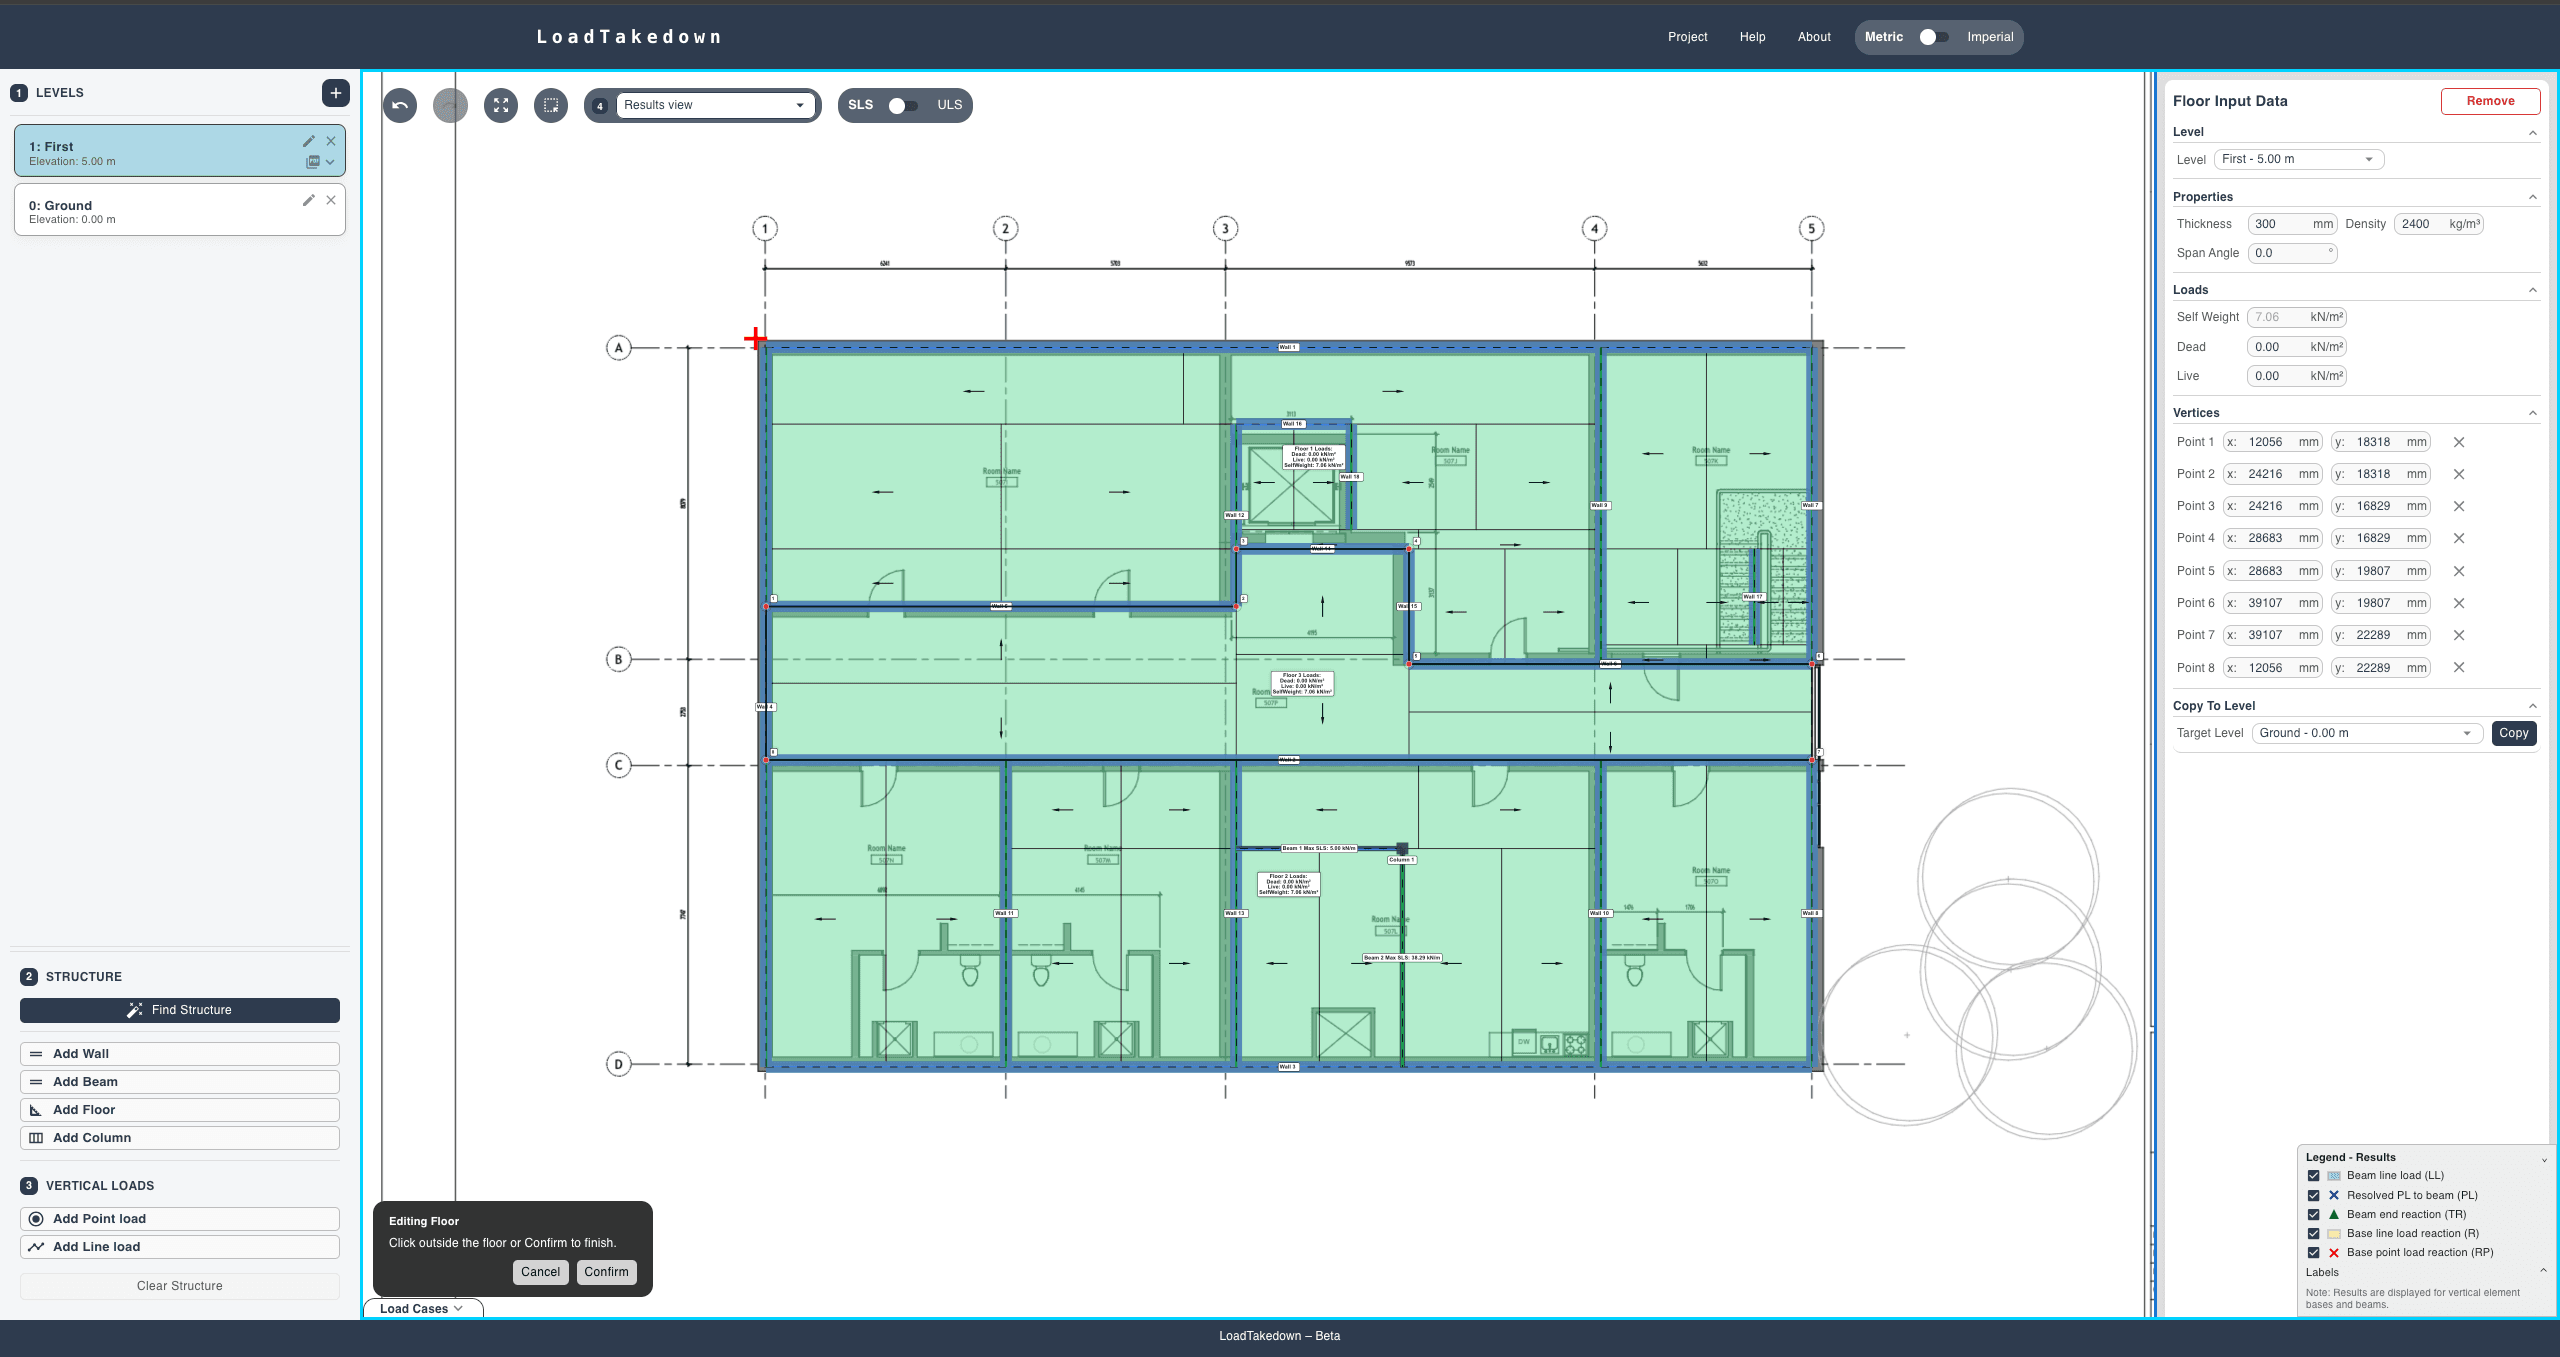Uncheck Beam line load (LL) legend checkbox

(x=2313, y=1176)
